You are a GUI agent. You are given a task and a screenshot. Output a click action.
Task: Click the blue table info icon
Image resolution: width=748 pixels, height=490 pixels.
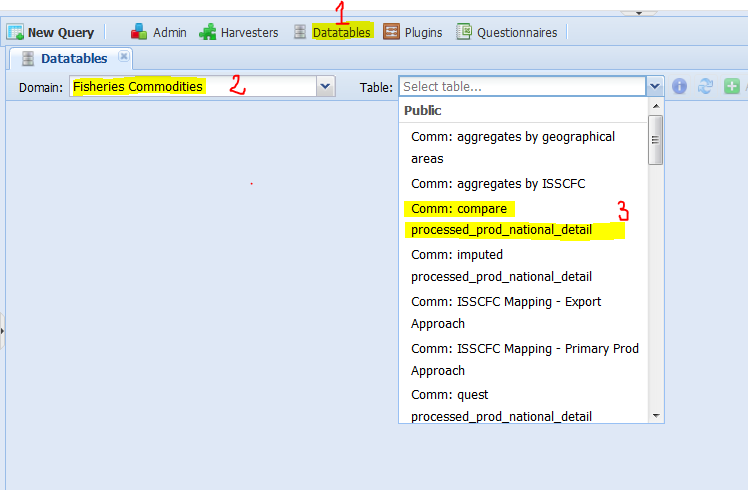[x=680, y=87]
